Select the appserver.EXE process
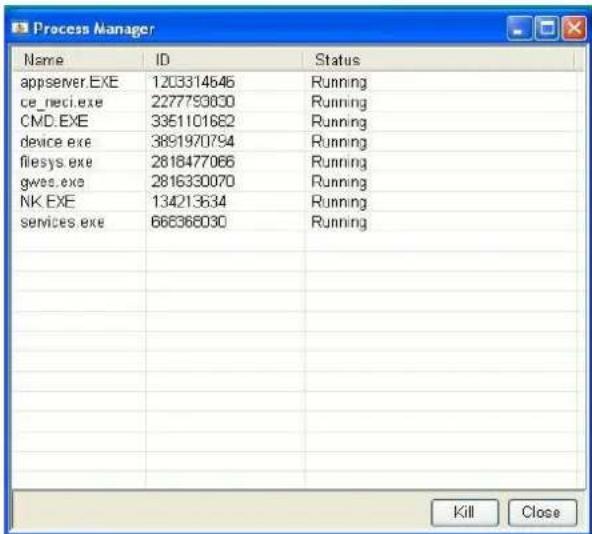Viewport: 592px width, 534px height. pos(69,82)
